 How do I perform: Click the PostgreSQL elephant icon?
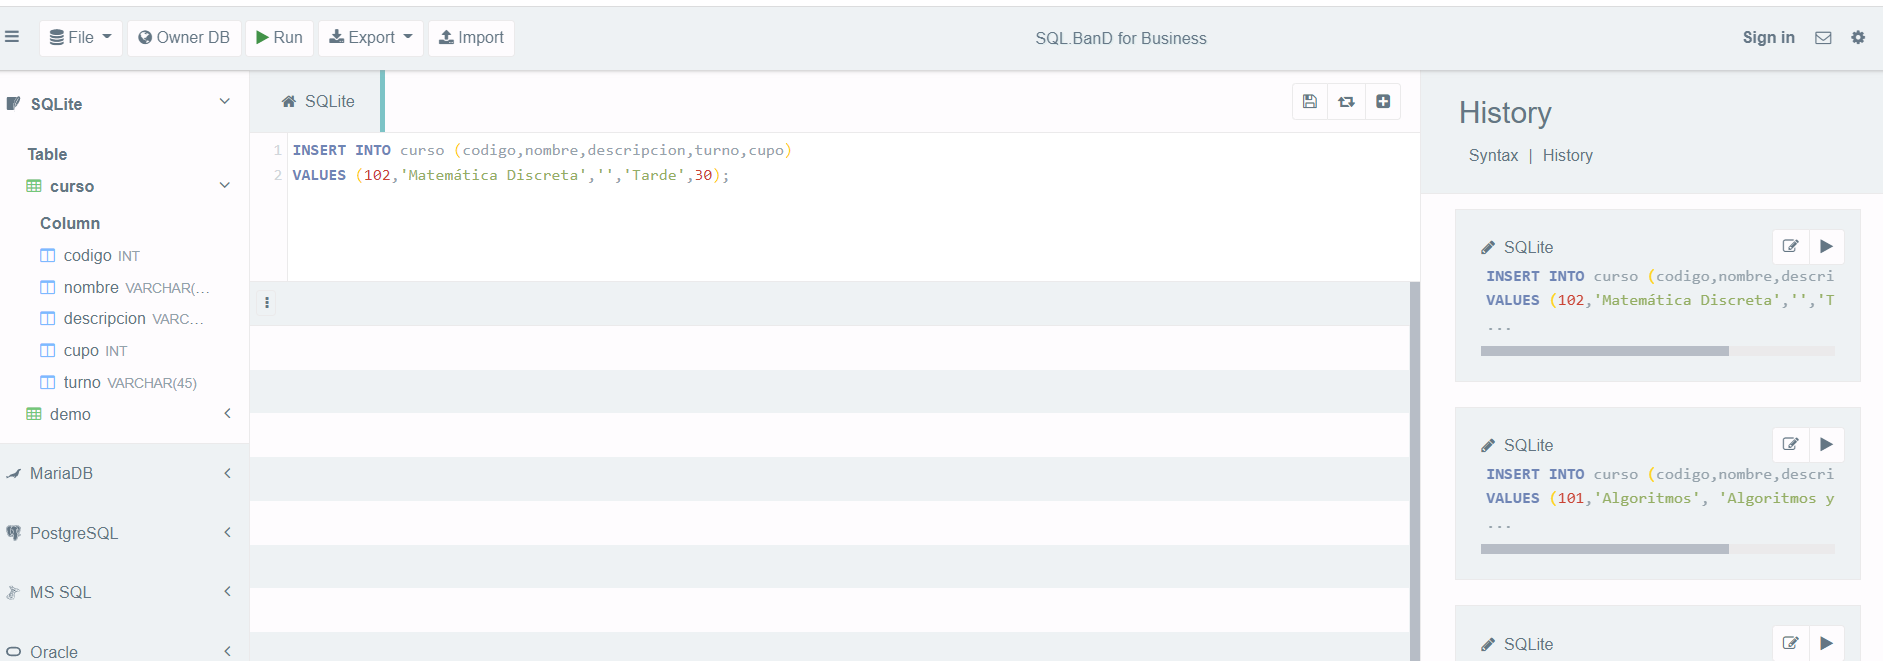coord(13,533)
